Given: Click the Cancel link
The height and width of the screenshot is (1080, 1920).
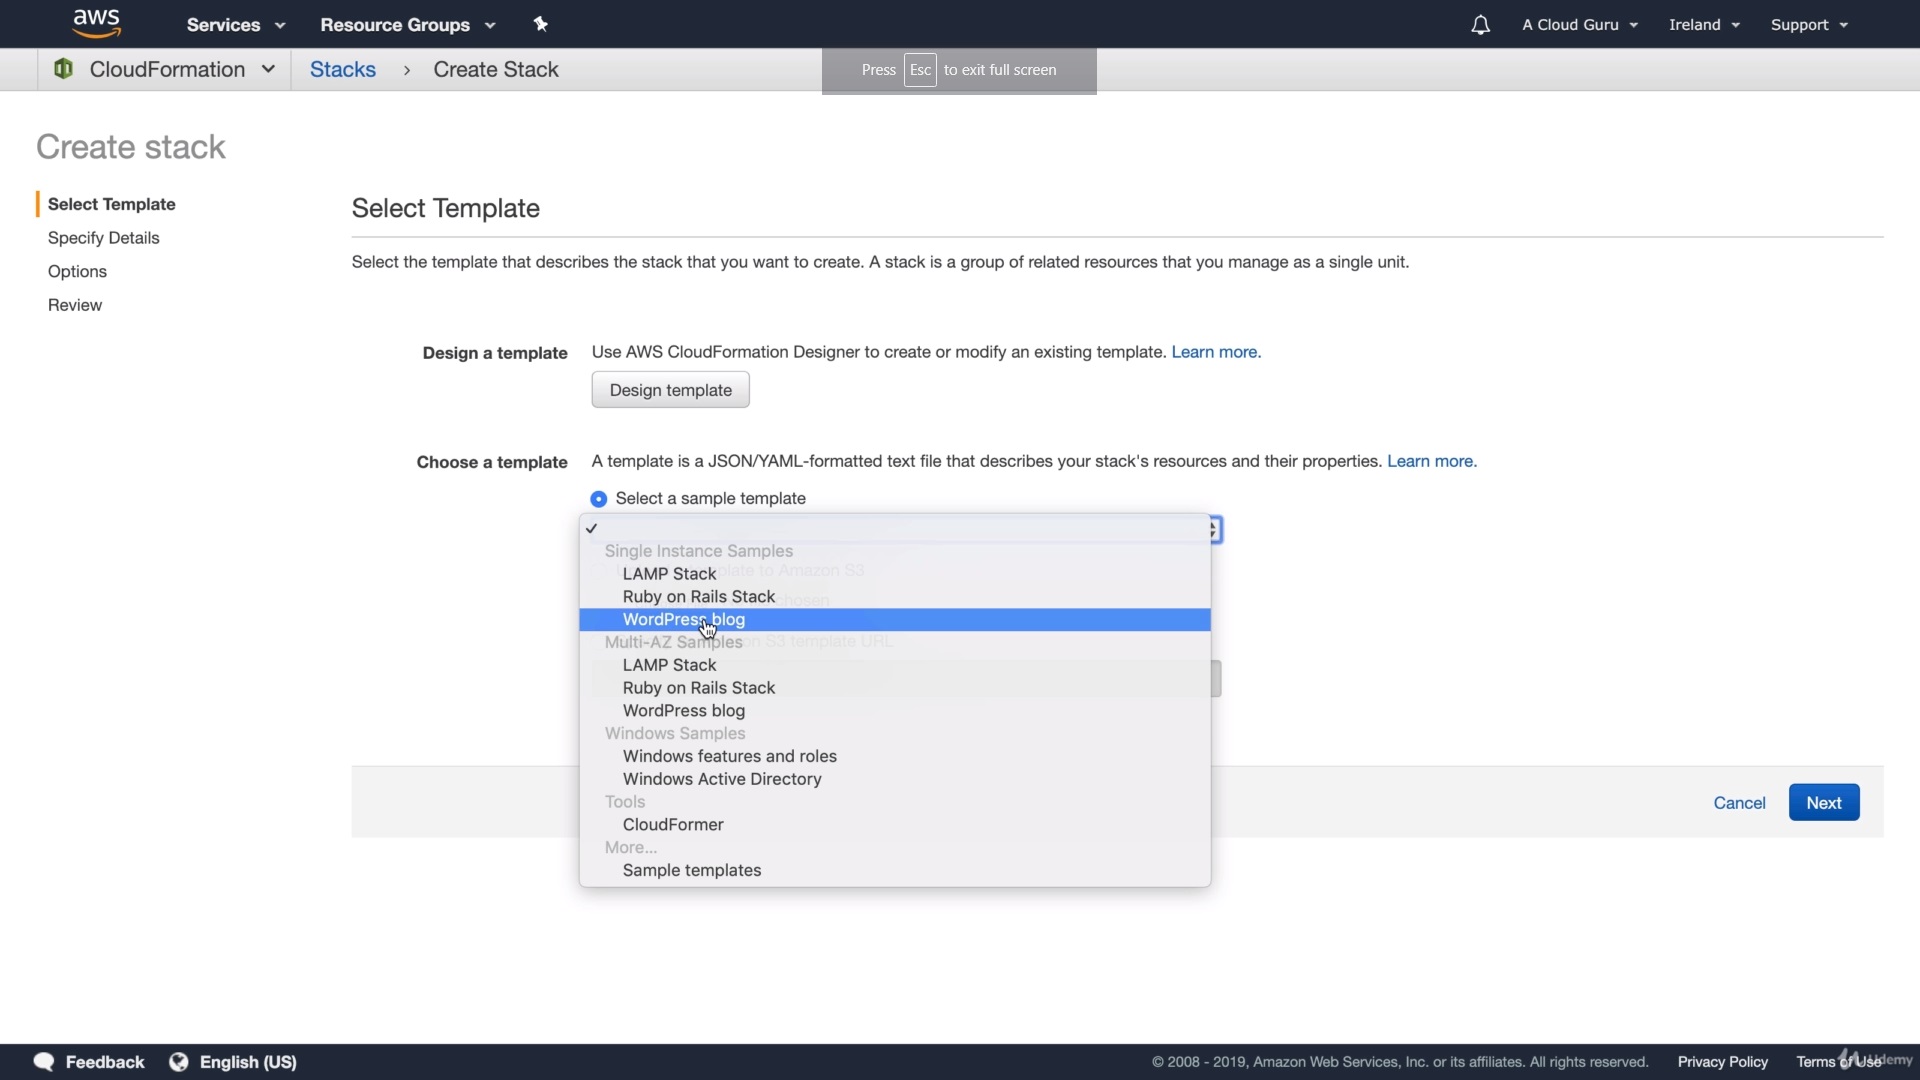Looking at the screenshot, I should pyautogui.click(x=1739, y=803).
